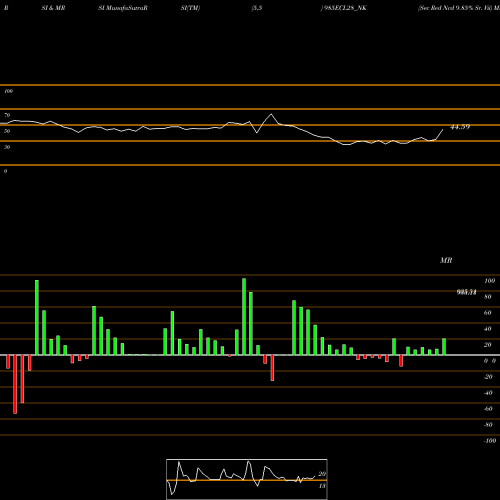Click the RSI left-axis 100 label

pyautogui.click(x=8, y=91)
